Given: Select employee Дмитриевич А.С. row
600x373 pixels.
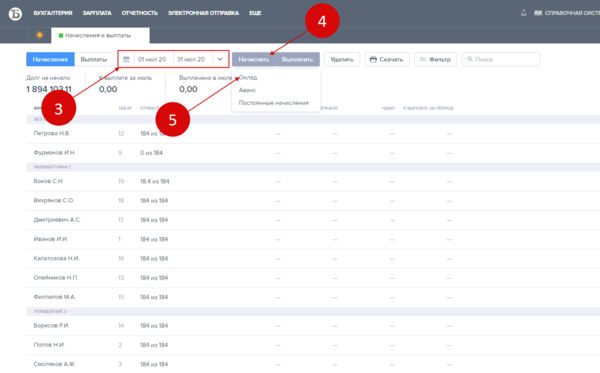Looking at the screenshot, I should (313, 220).
